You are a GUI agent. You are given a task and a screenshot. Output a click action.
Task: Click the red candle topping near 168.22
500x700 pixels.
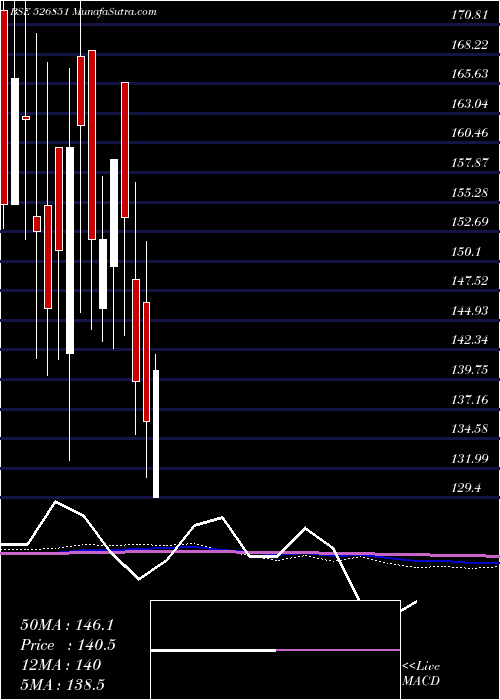pyautogui.click(x=92, y=145)
